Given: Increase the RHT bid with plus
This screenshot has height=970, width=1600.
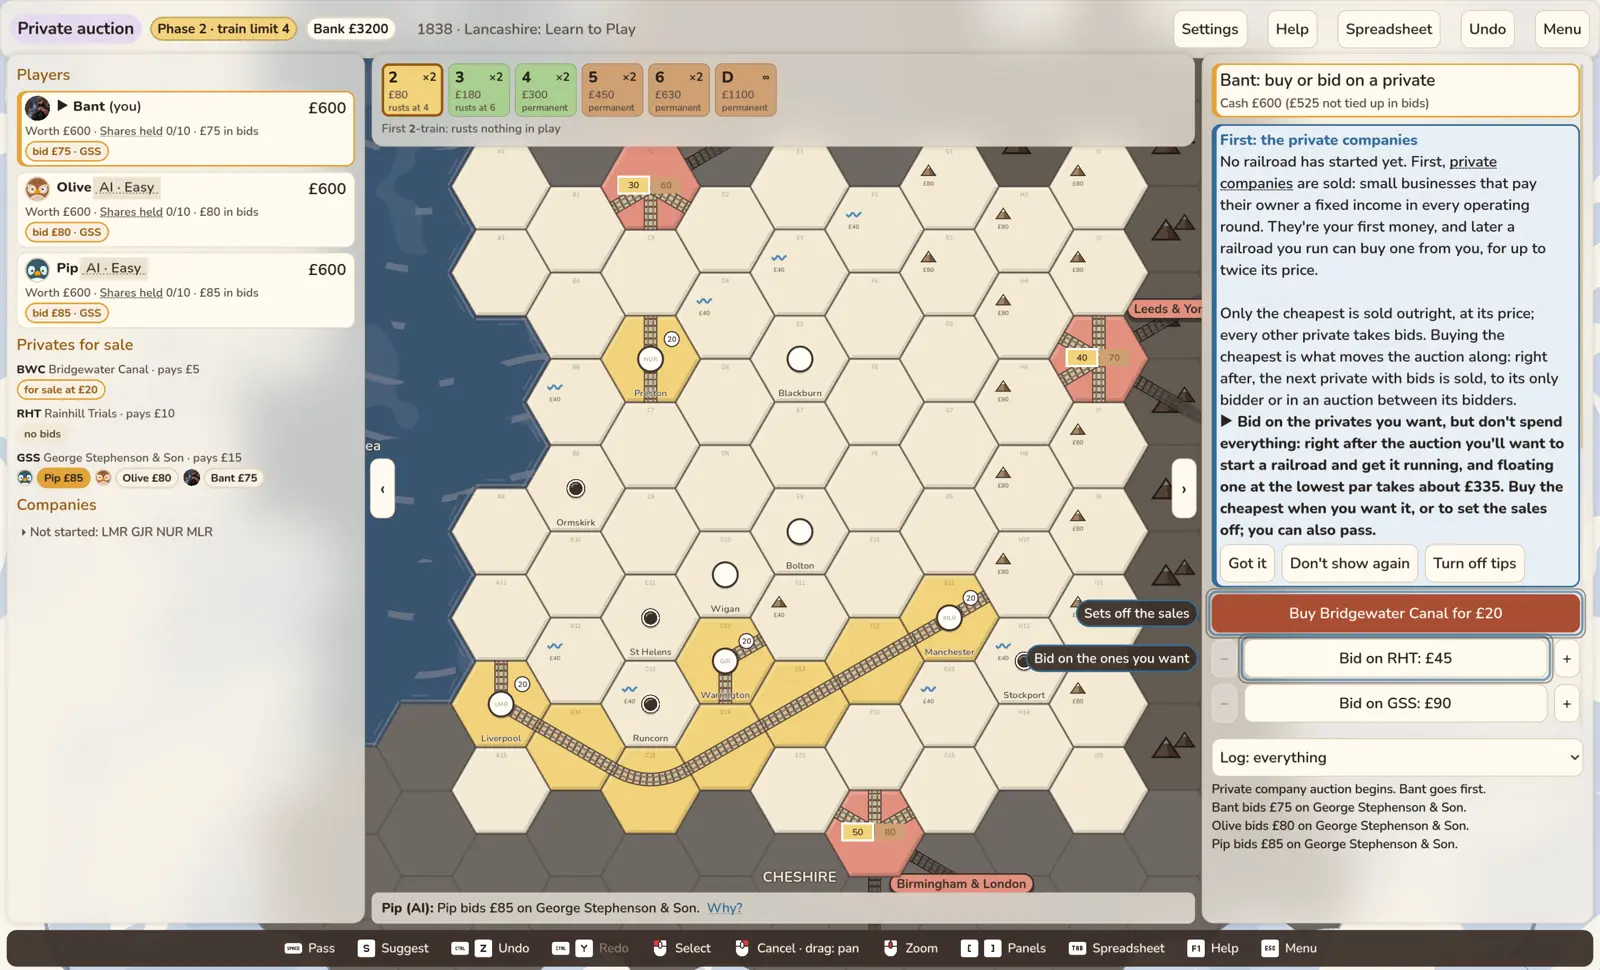Looking at the screenshot, I should [x=1567, y=659].
